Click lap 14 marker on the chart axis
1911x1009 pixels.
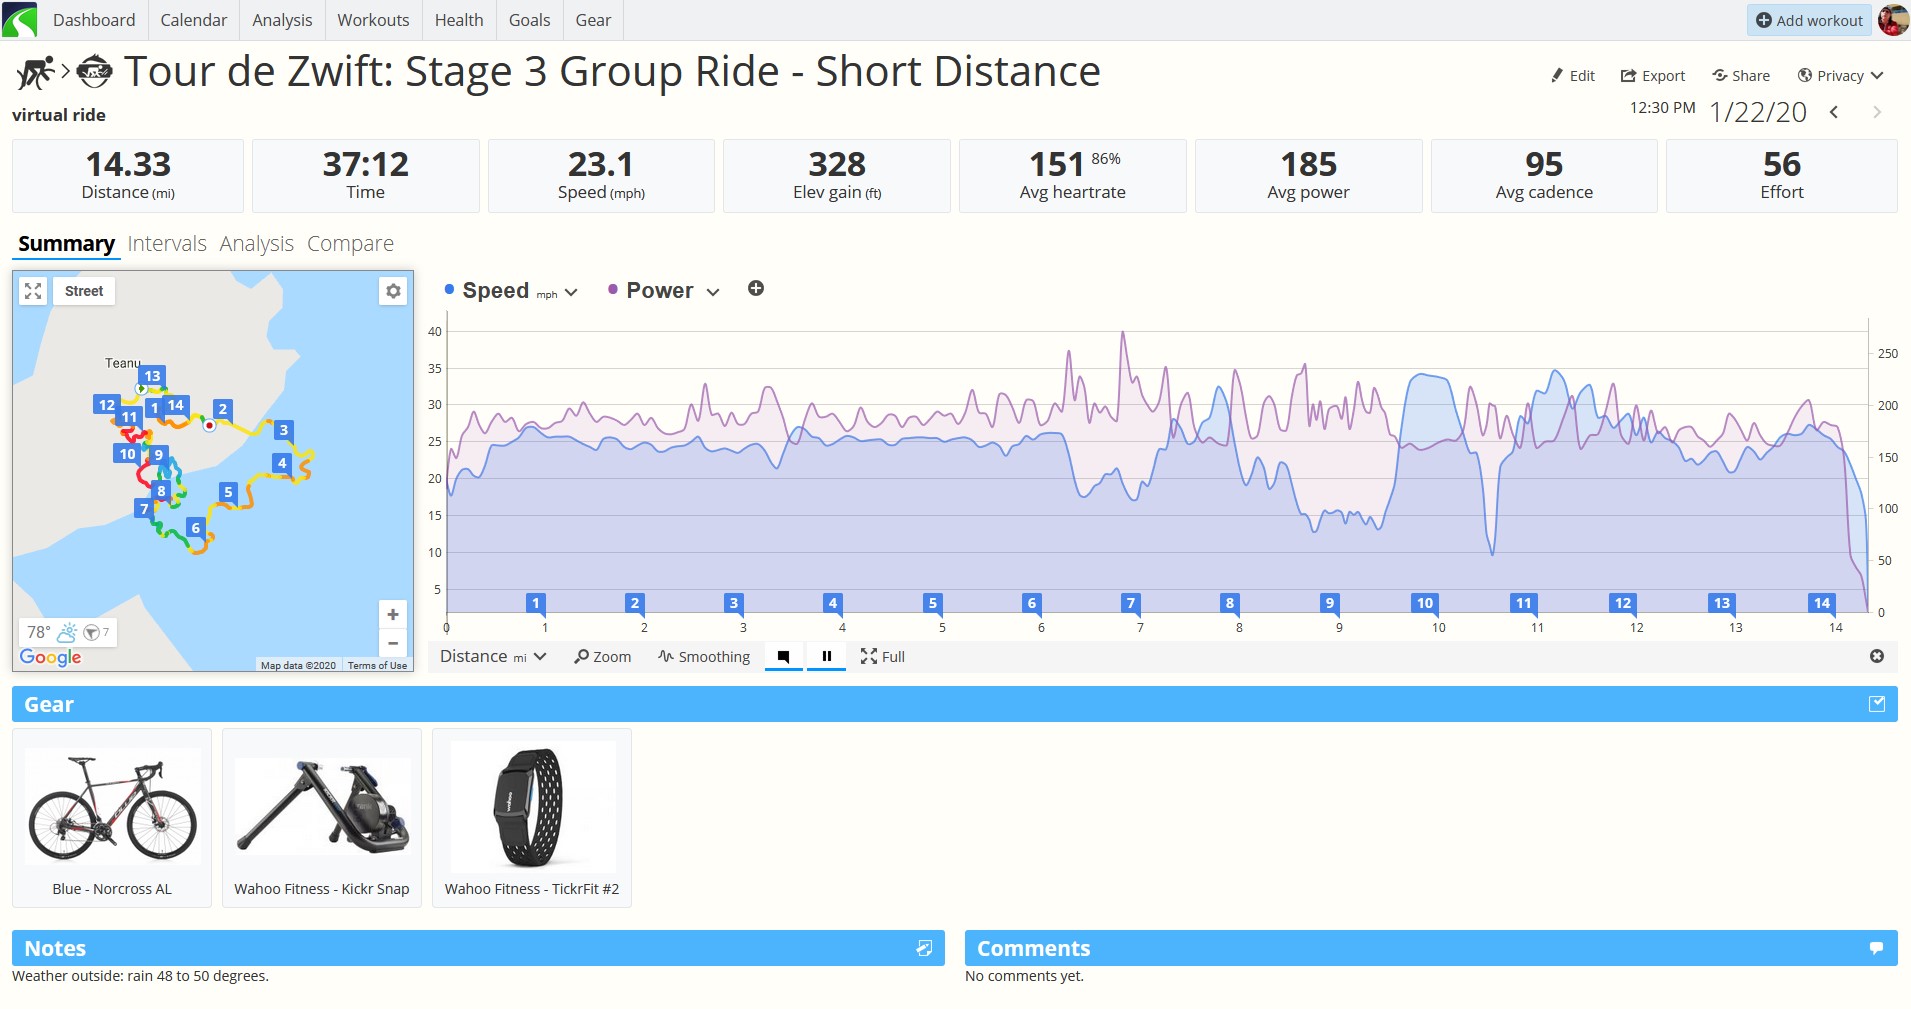coord(1822,603)
